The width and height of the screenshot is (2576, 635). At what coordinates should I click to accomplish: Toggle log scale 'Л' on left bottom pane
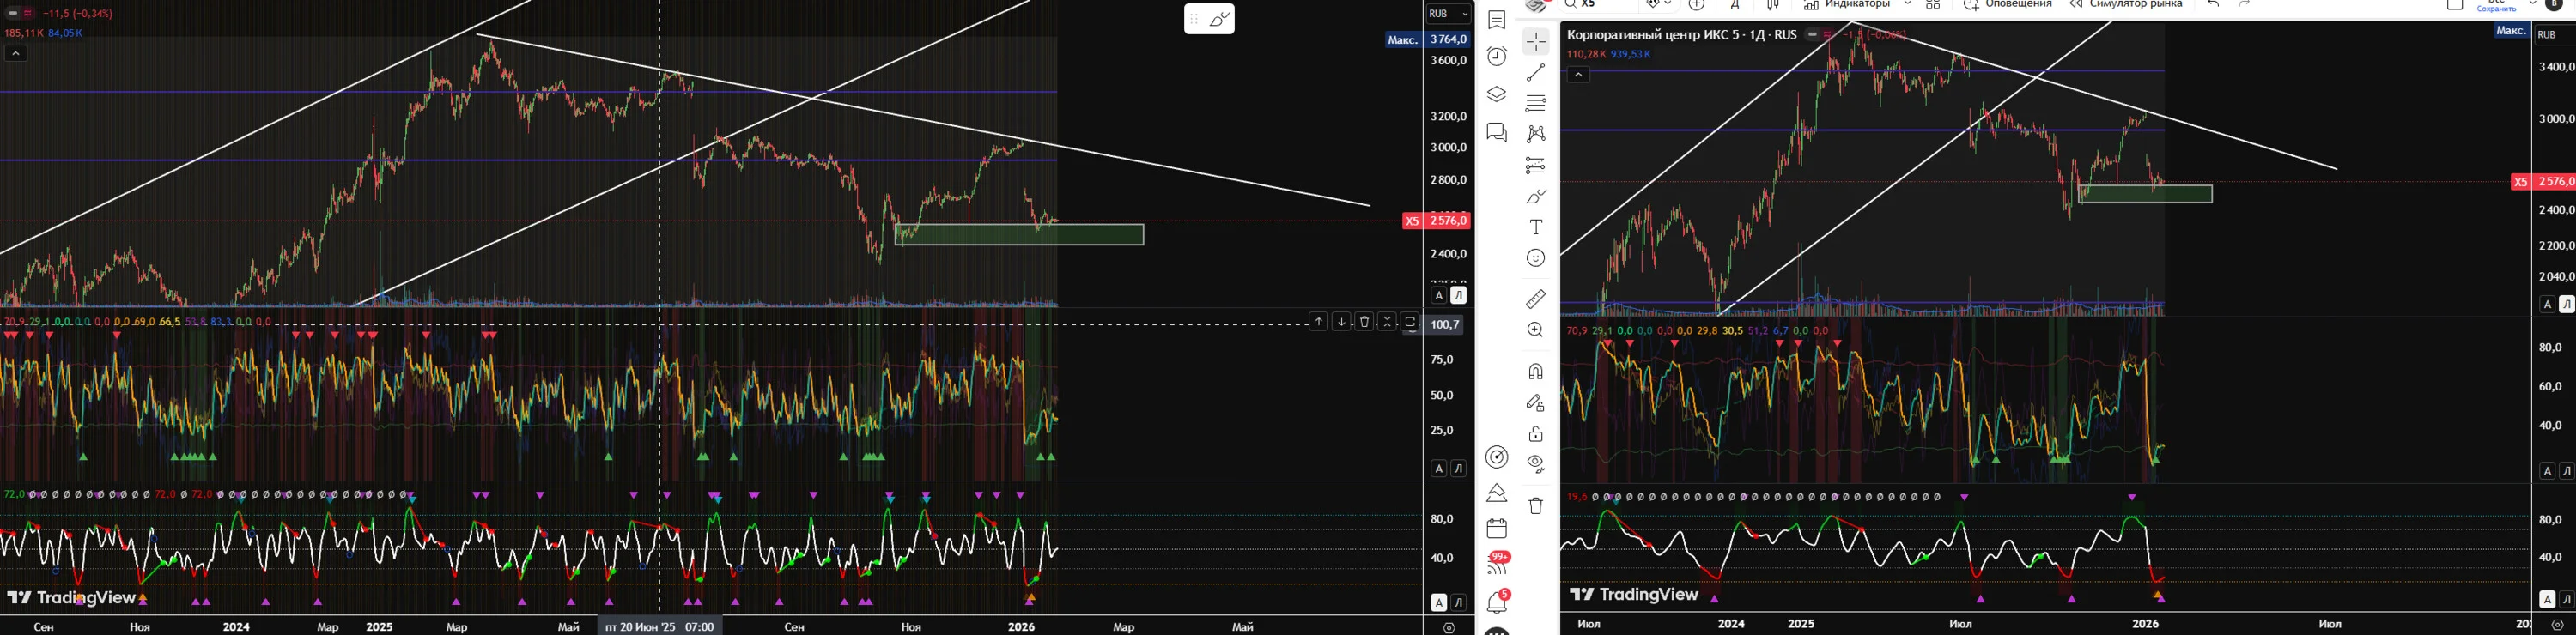point(1458,602)
